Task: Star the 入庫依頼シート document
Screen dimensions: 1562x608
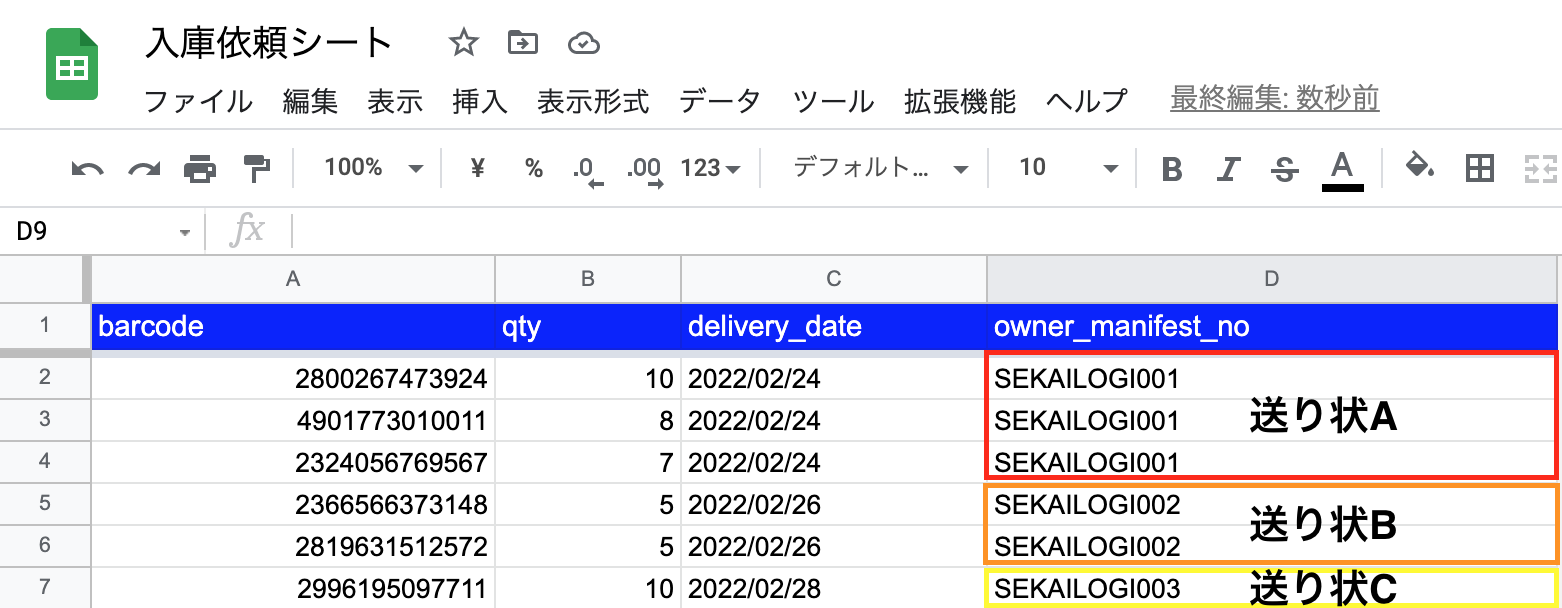Action: 463,43
